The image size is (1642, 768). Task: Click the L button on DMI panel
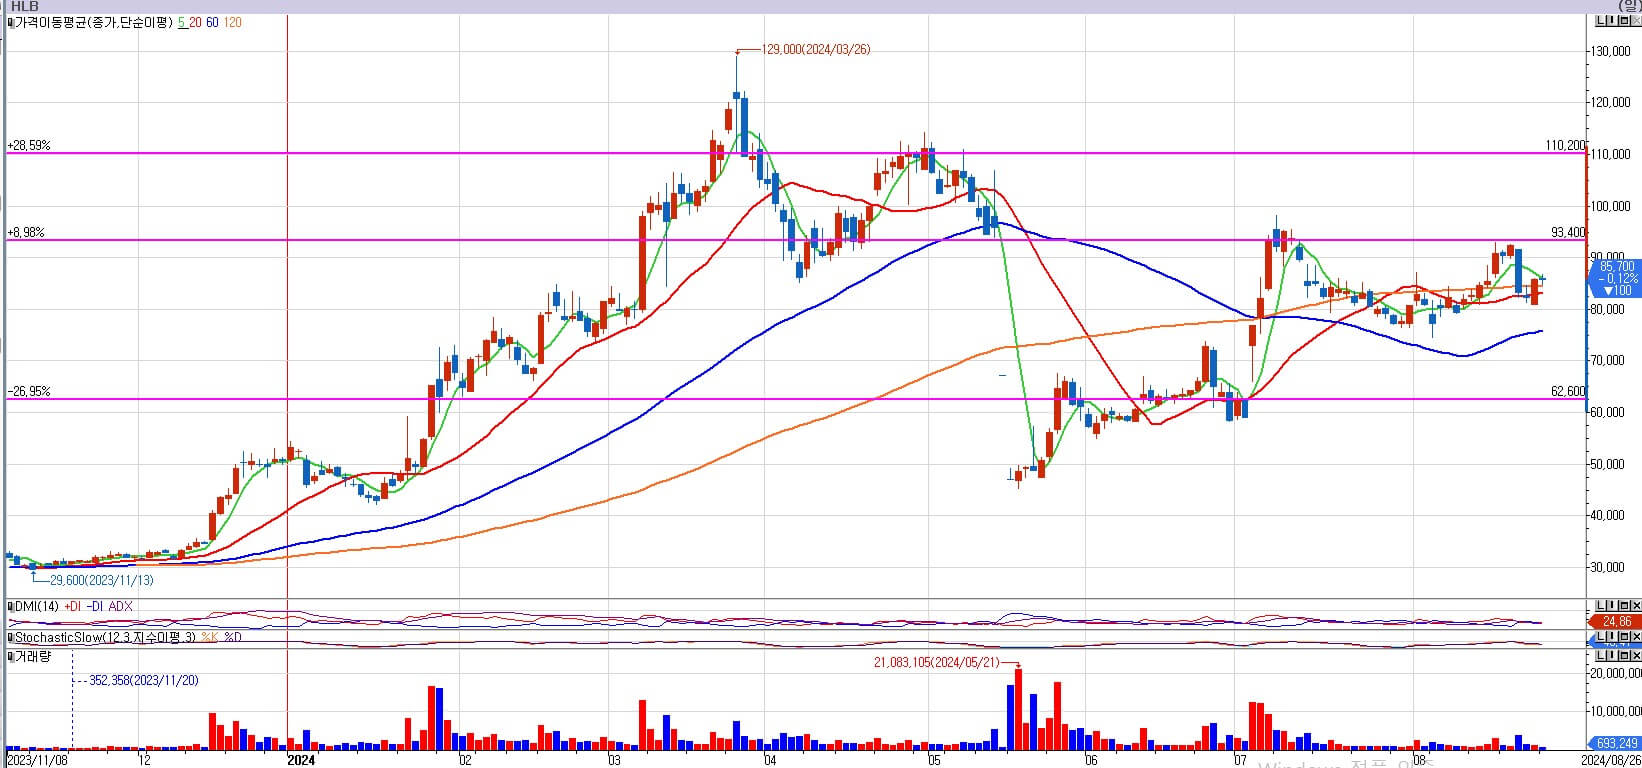[x=1600, y=606]
